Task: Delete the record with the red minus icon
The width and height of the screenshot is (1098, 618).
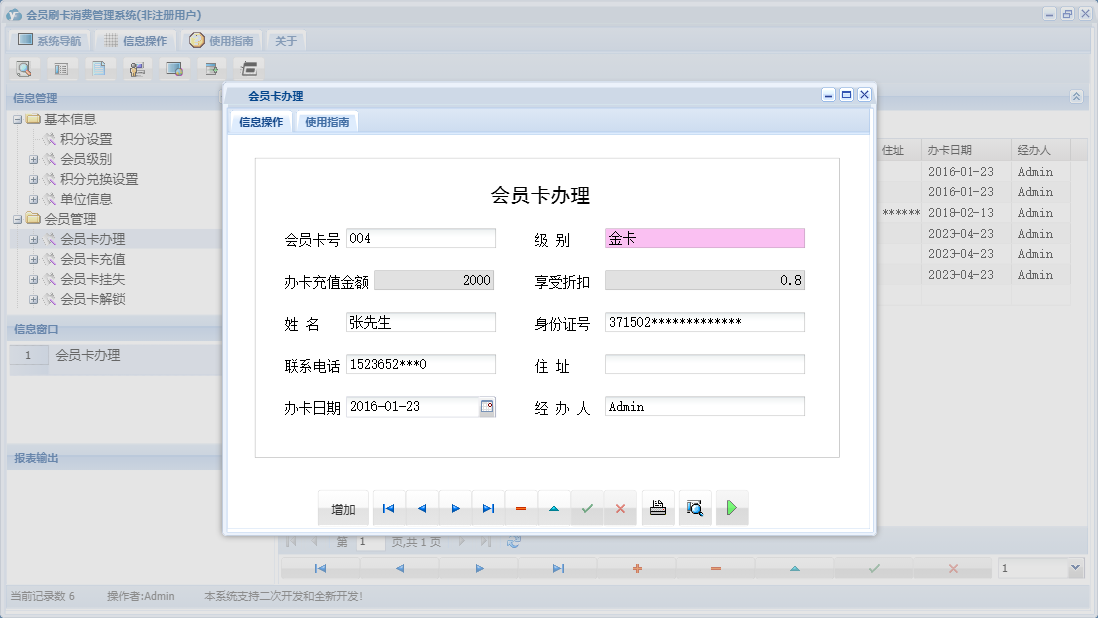Action: click(520, 507)
